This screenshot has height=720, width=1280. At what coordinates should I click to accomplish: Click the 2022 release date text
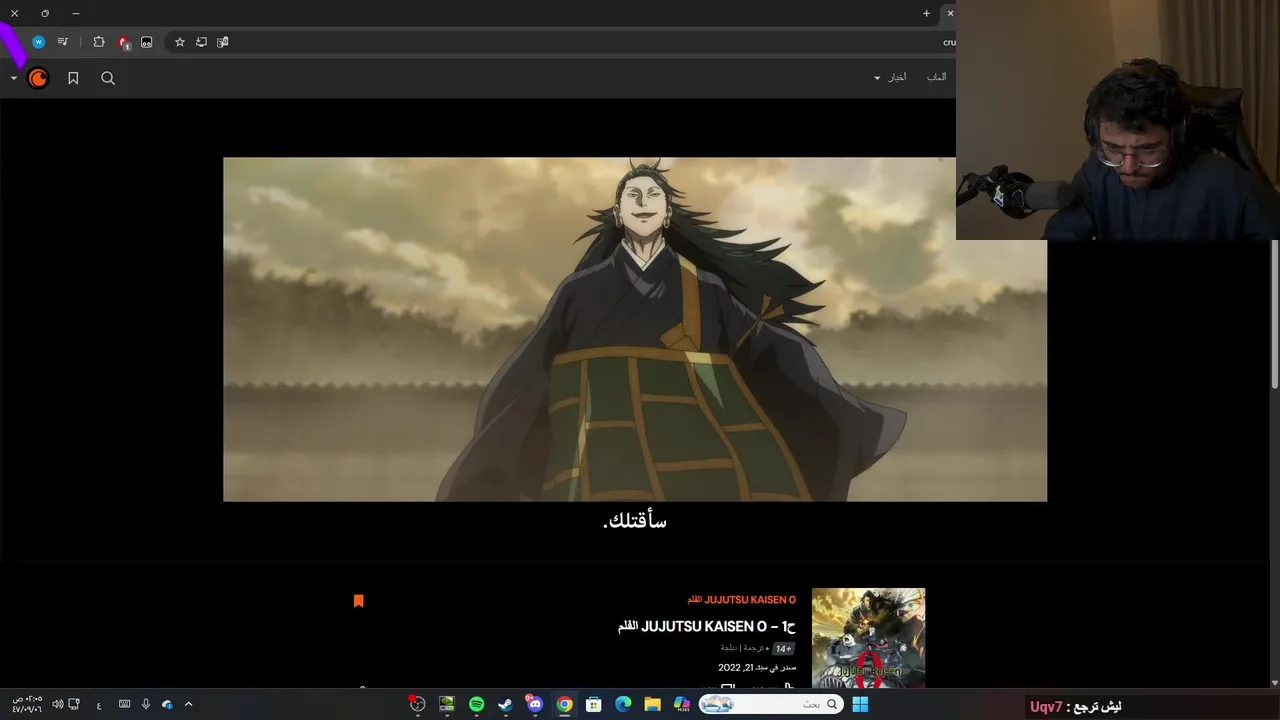pos(757,667)
